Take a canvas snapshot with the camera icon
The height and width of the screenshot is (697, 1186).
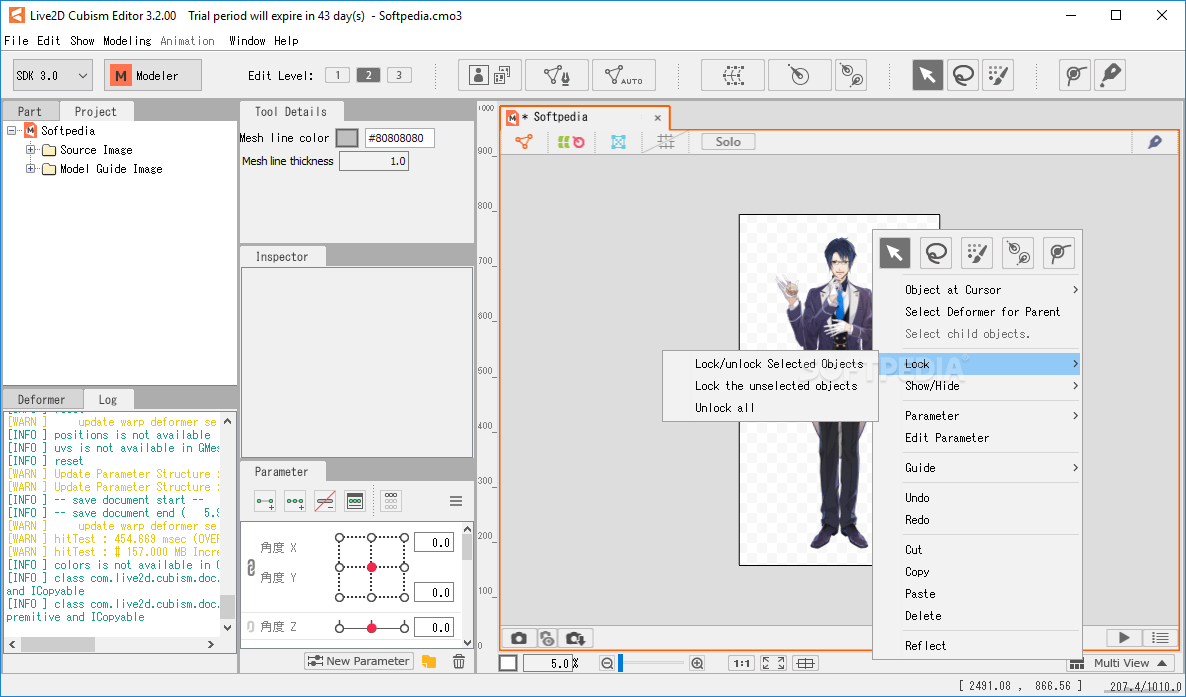[519, 638]
